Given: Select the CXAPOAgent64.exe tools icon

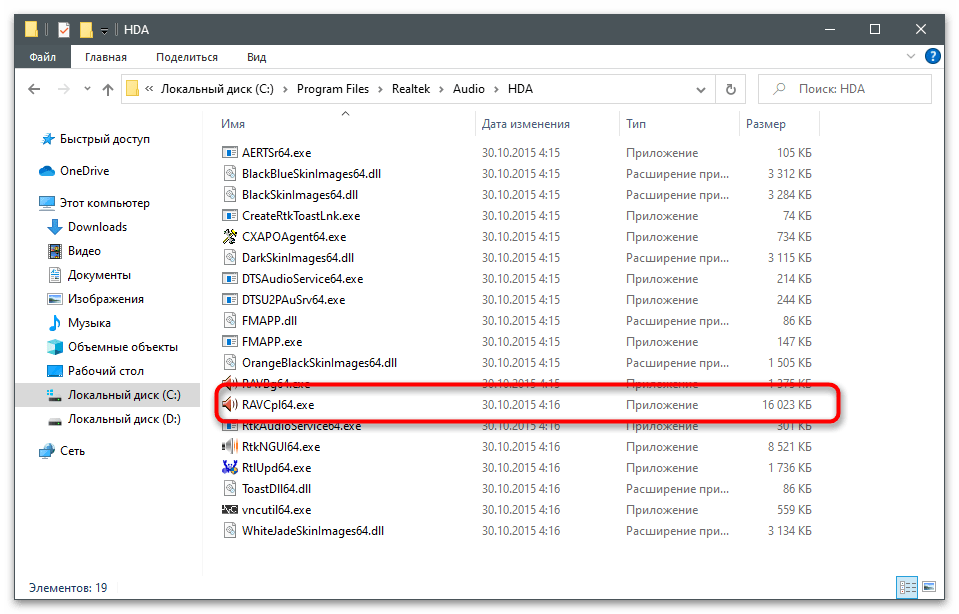Looking at the screenshot, I should point(229,237).
